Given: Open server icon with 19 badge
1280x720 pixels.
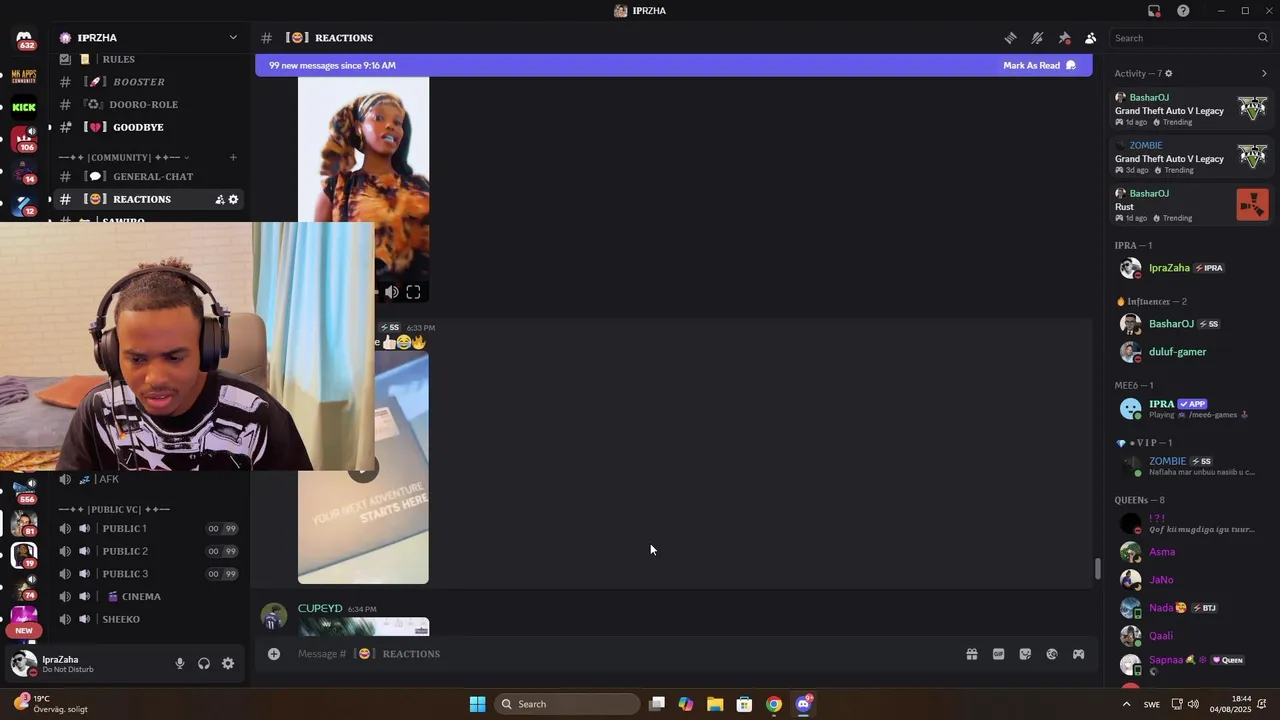Looking at the screenshot, I should (24, 555).
